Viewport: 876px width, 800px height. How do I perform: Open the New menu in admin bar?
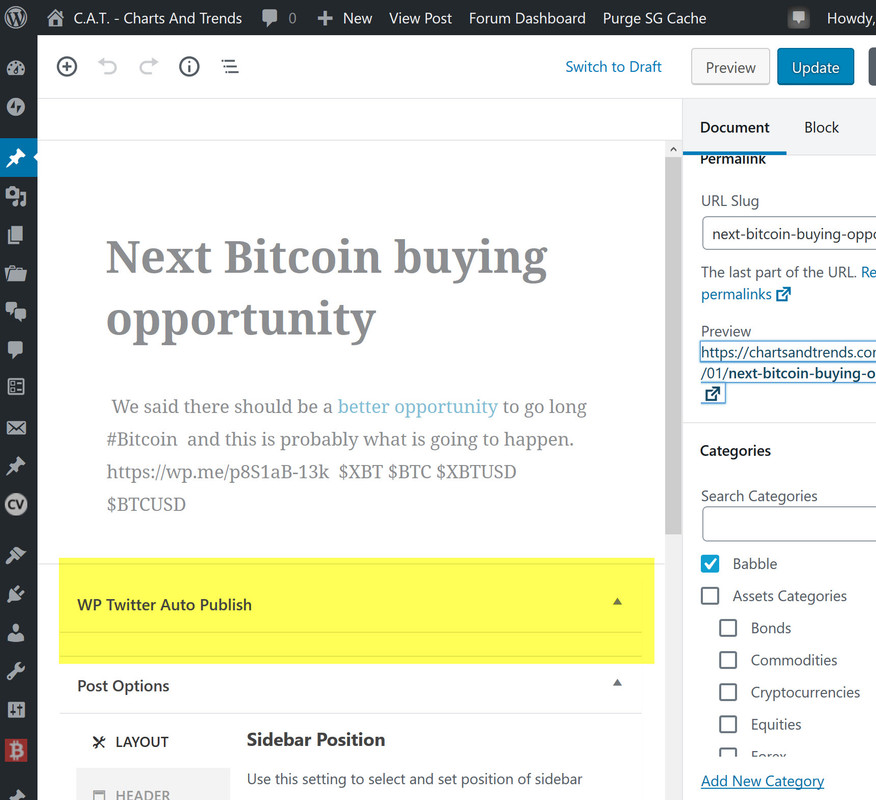tap(344, 18)
